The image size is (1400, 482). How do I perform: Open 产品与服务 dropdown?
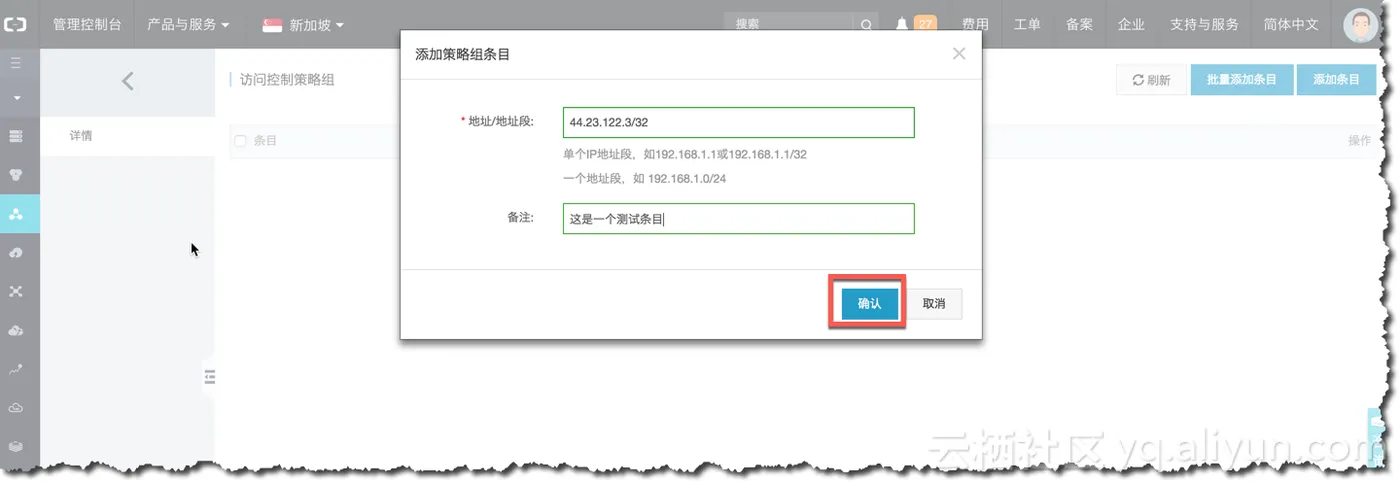click(x=188, y=24)
